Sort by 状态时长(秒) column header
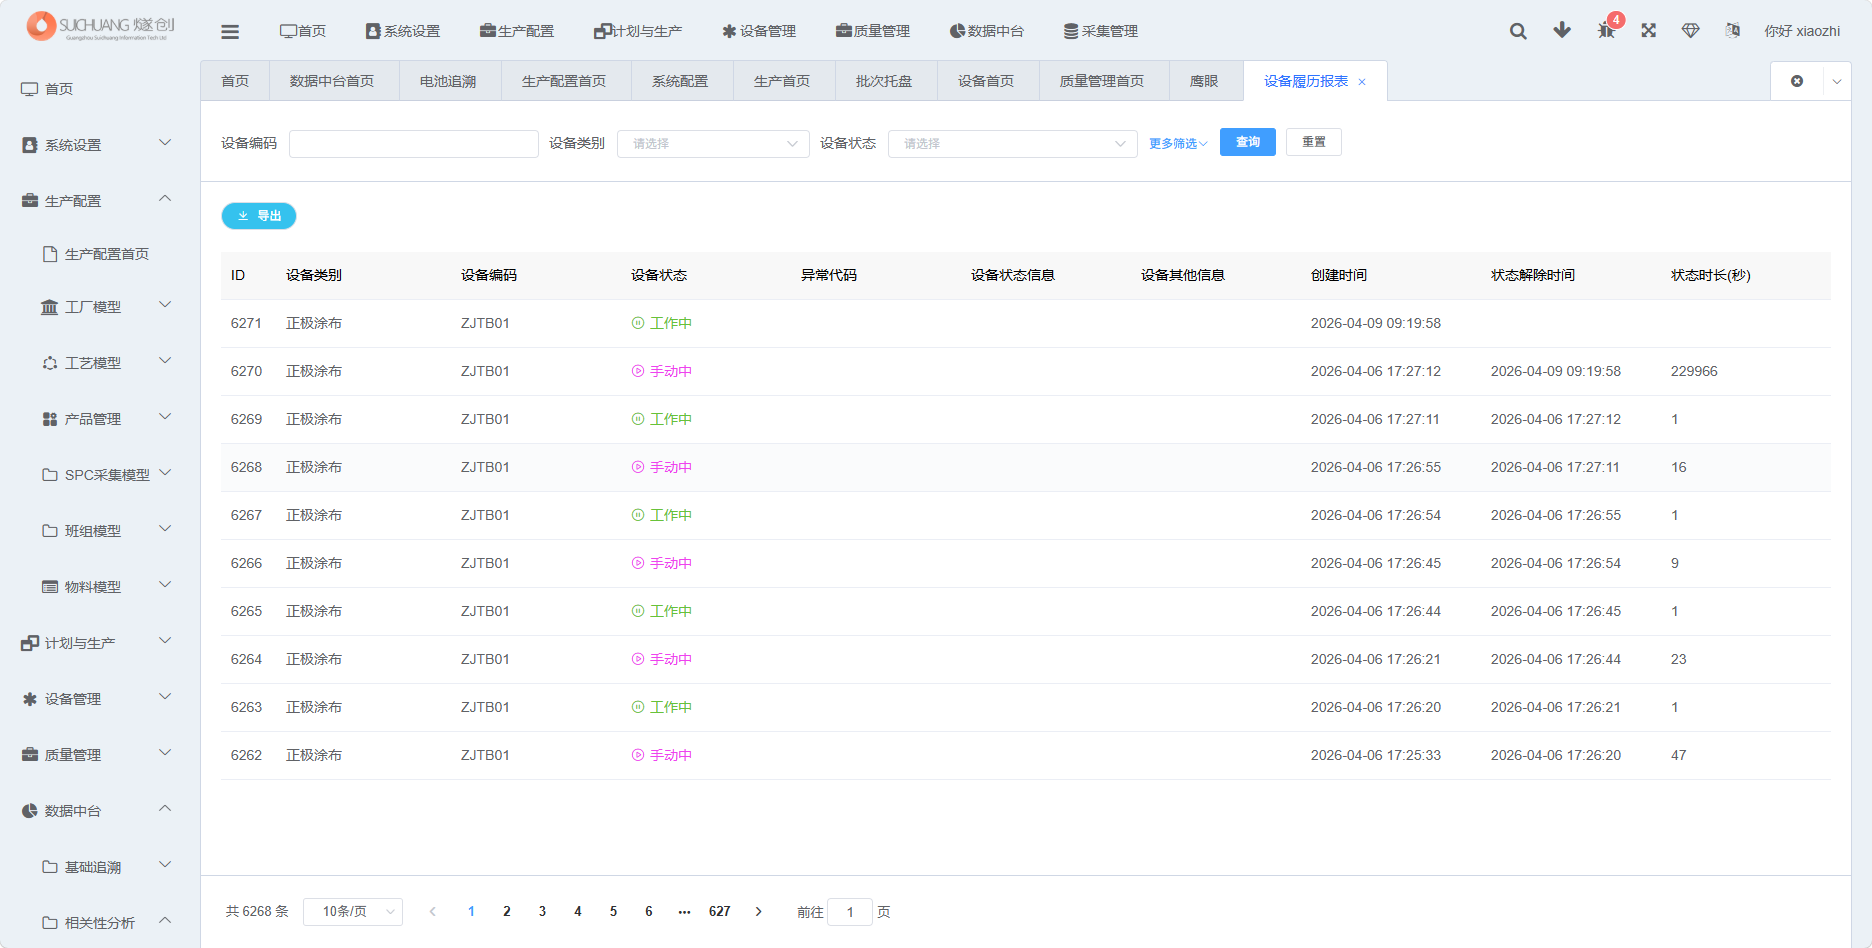The width and height of the screenshot is (1872, 948). tap(1711, 275)
